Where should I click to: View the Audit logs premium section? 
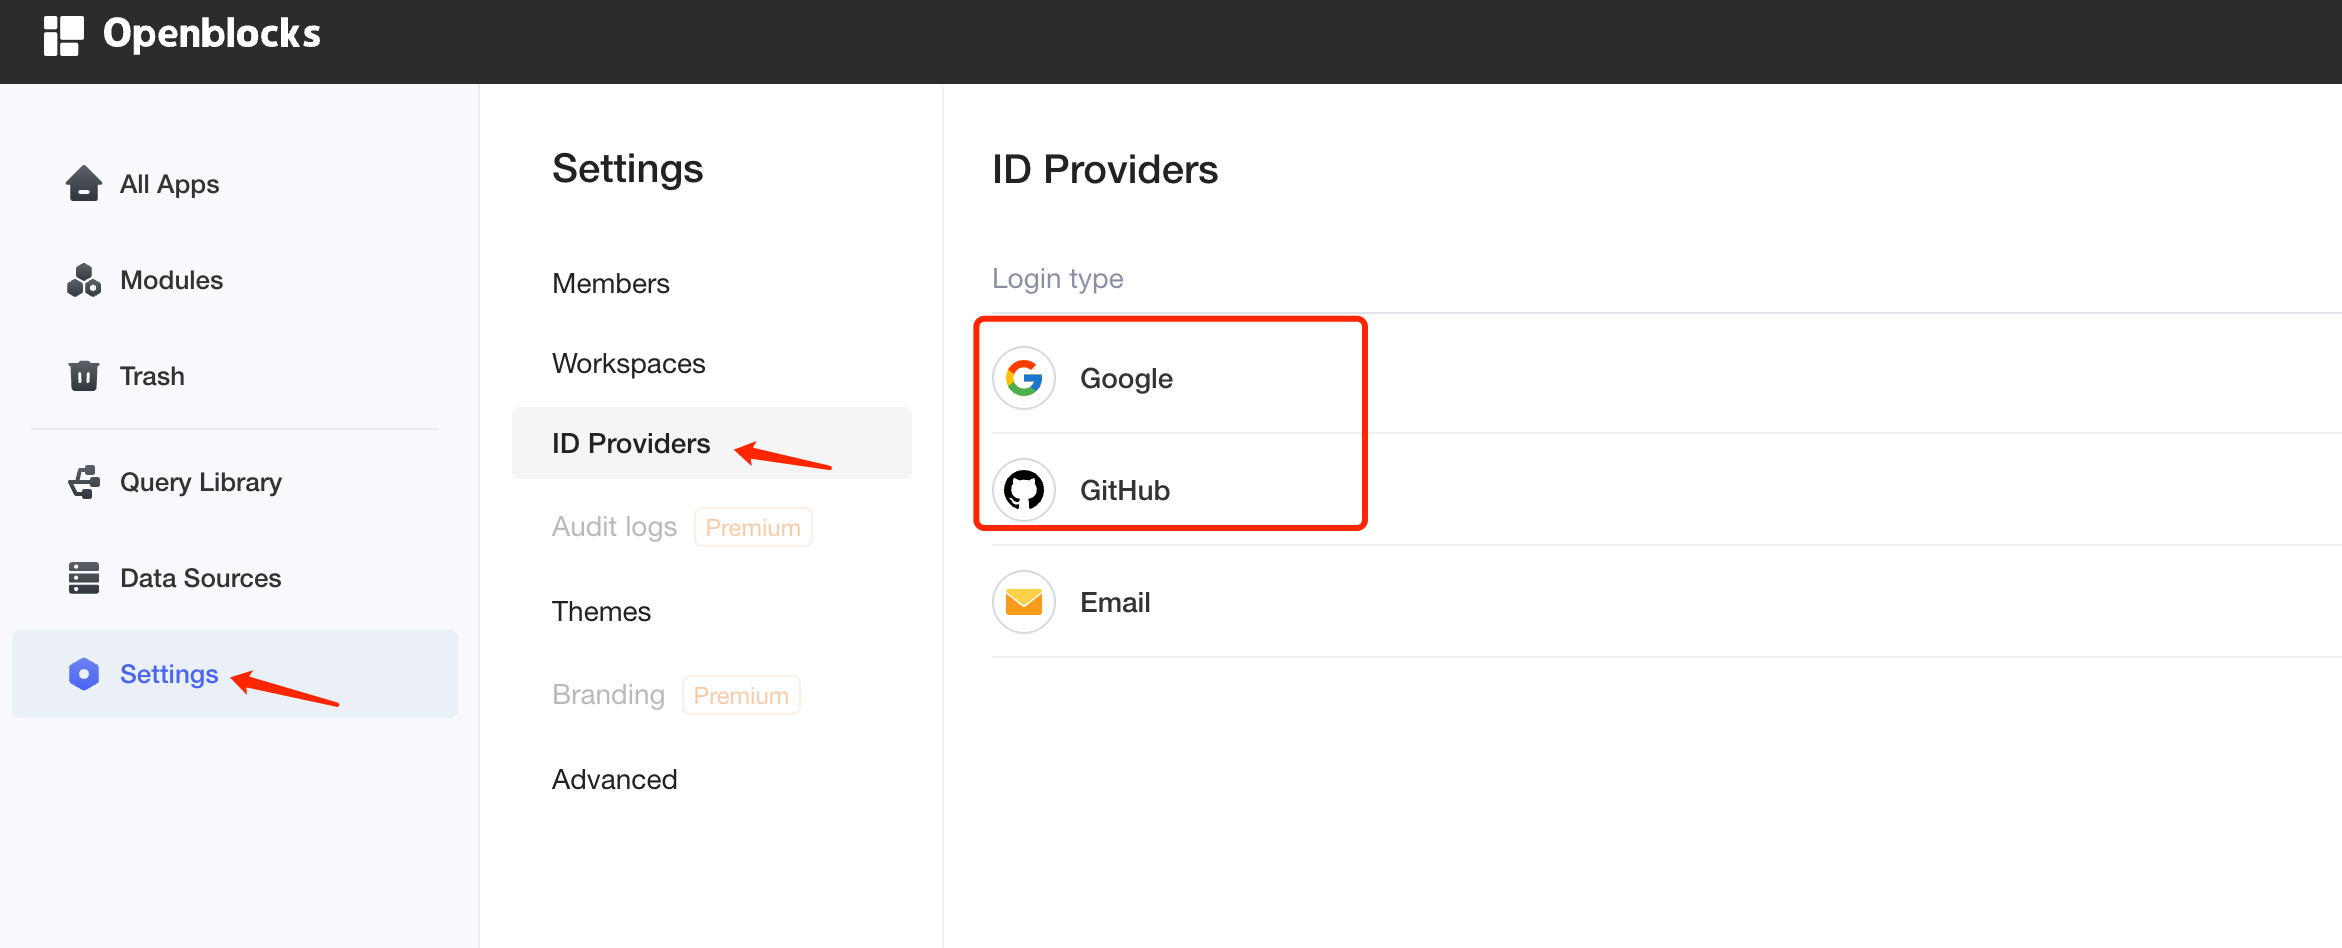pos(614,526)
